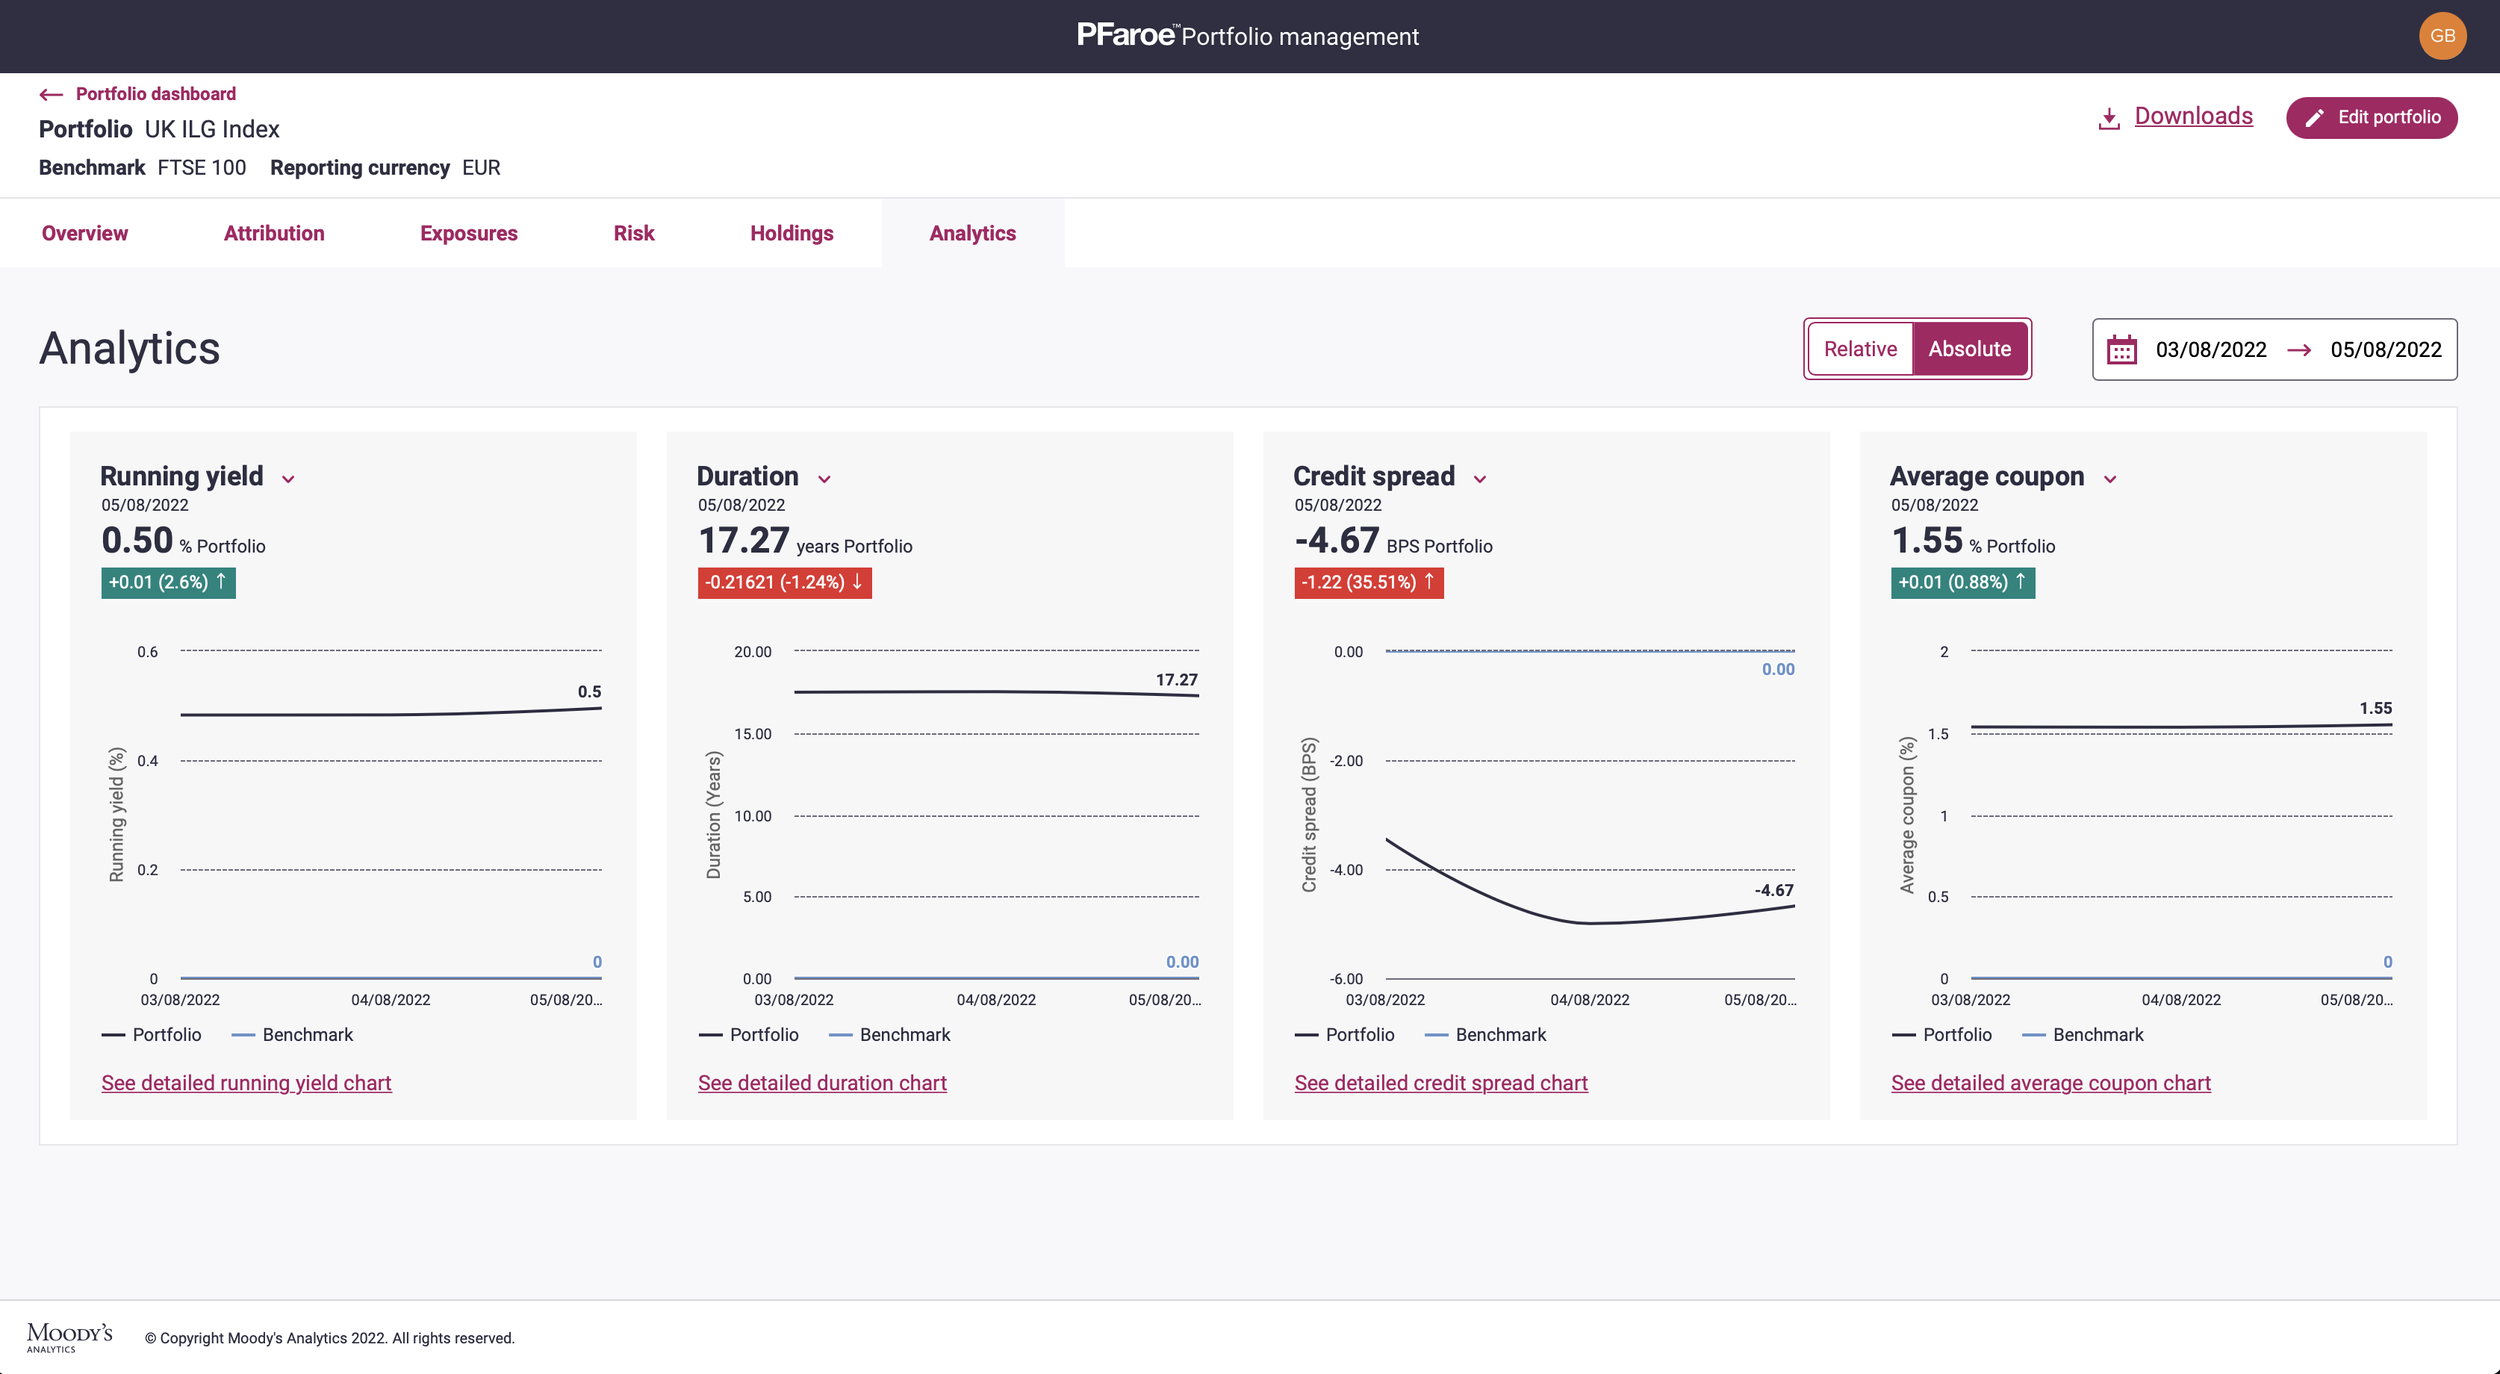Image resolution: width=2500 pixels, height=1374 pixels.
Task: Click the Running yield card title
Action: coord(182,476)
